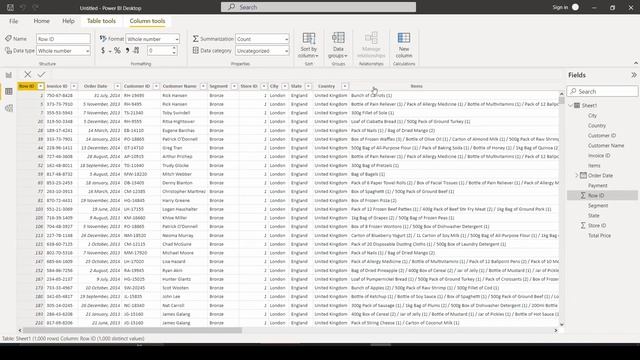
Task: Switch to the Column tools tab
Action: pyautogui.click(x=147, y=21)
